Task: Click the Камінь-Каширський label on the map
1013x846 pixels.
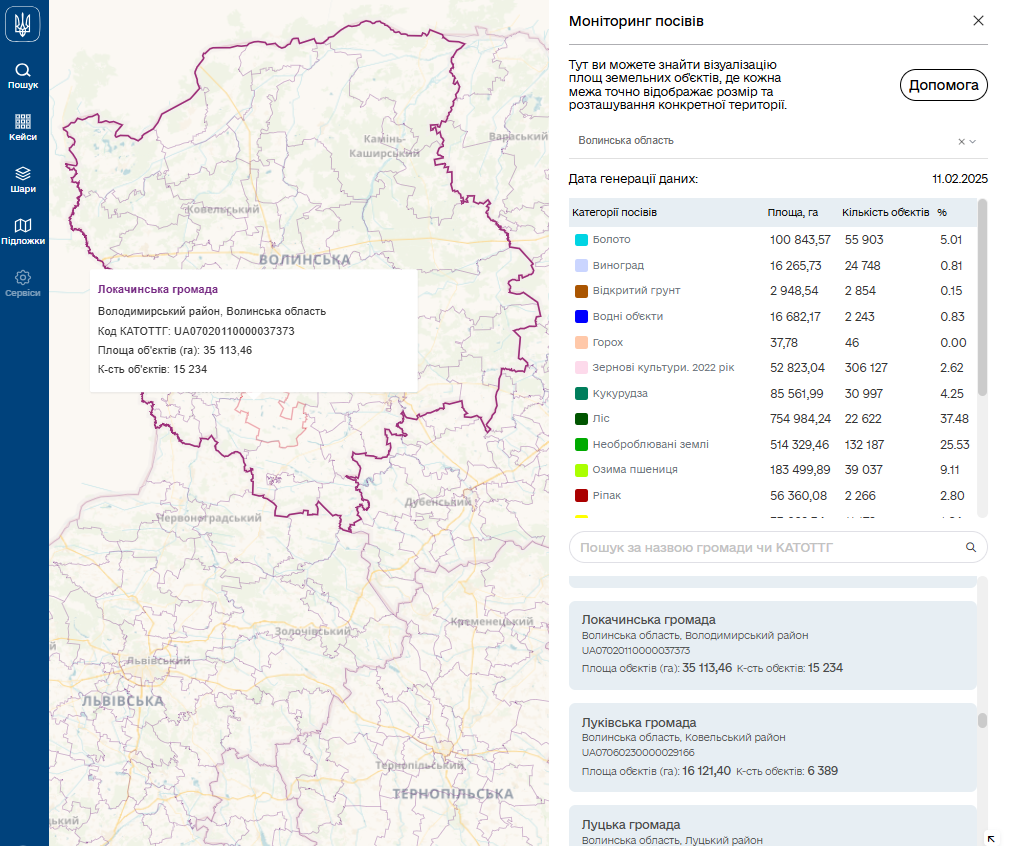Action: 384,146
